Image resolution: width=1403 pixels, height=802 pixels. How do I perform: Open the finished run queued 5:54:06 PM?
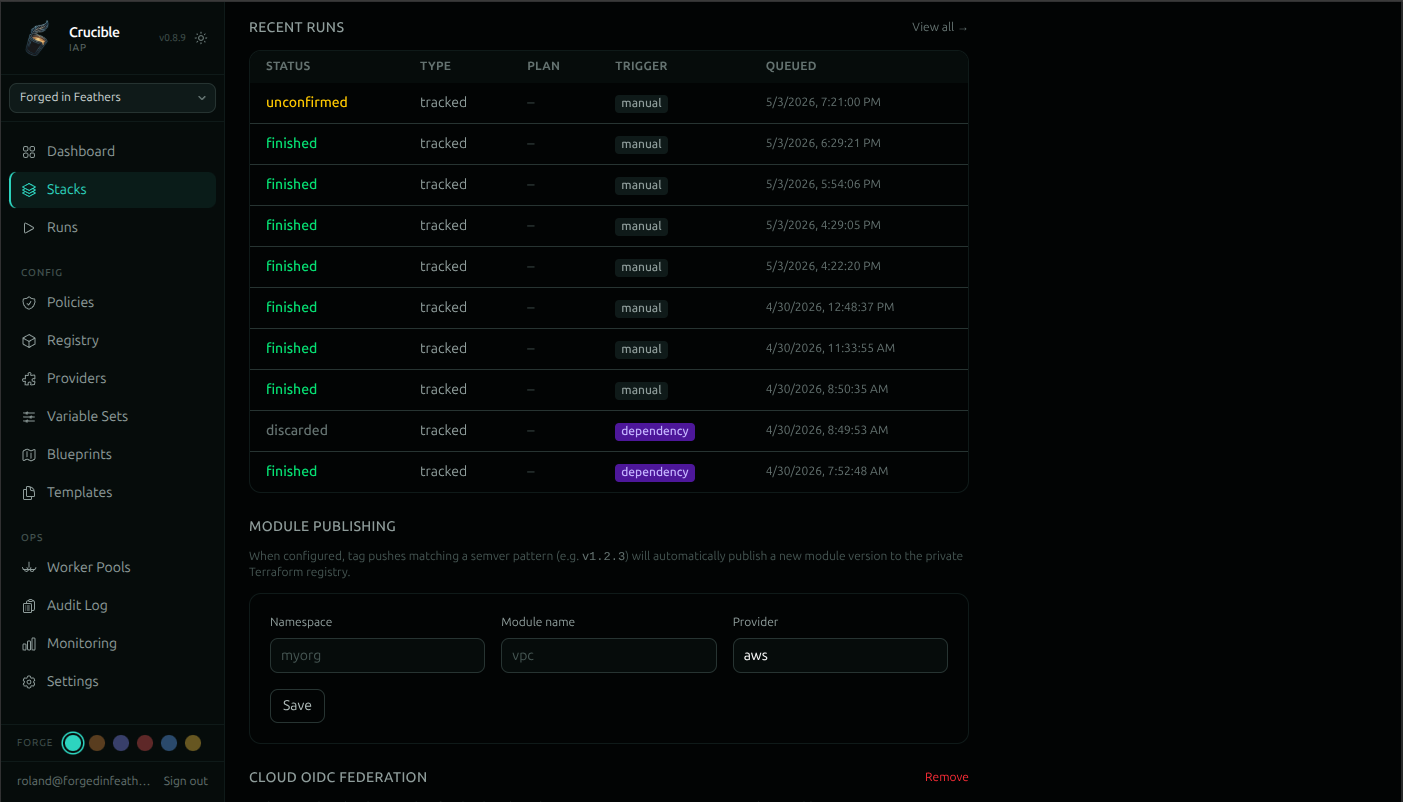point(609,185)
